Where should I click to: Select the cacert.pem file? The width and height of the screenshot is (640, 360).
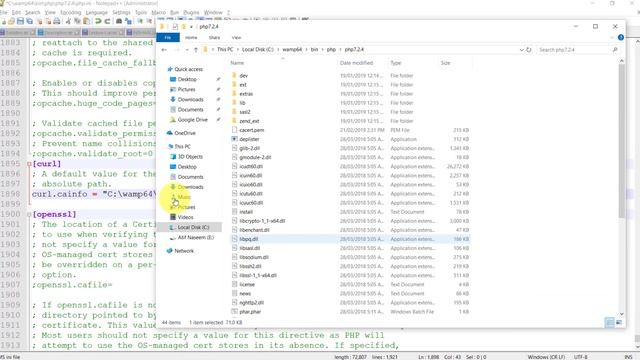pos(251,130)
